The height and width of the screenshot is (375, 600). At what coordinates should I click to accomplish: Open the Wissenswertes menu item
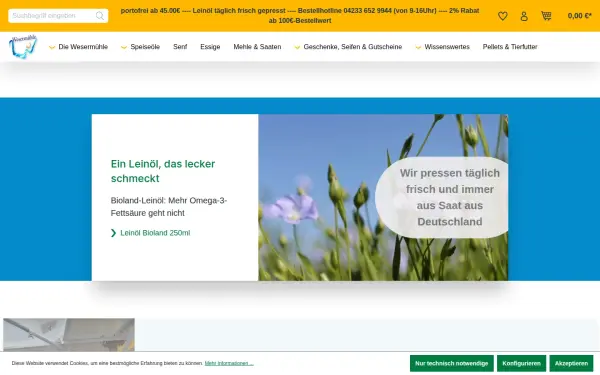click(447, 47)
